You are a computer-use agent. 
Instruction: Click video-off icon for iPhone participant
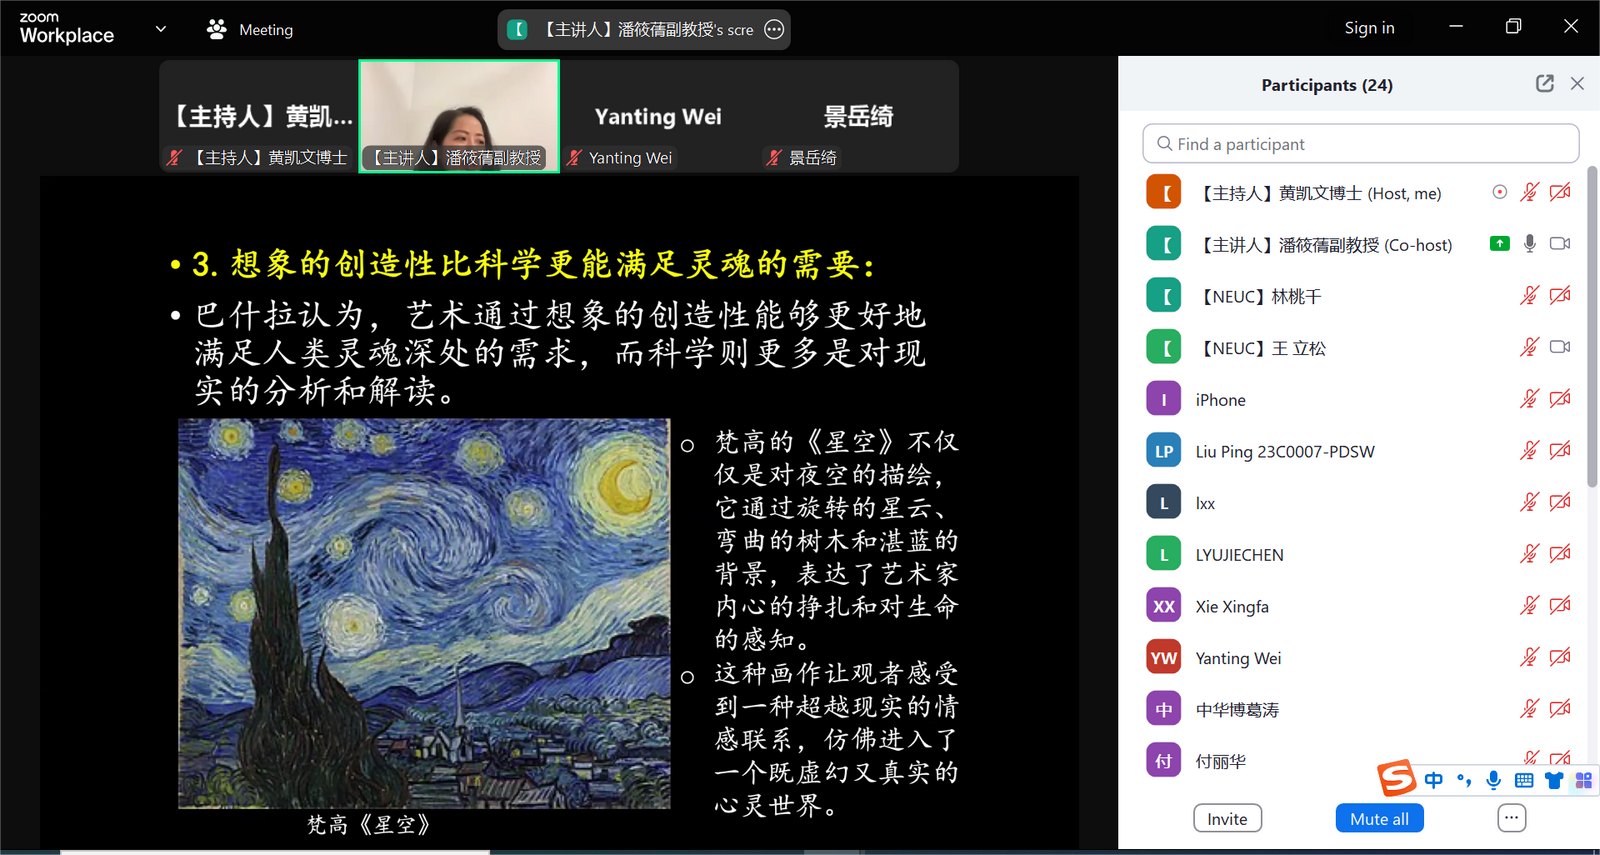coord(1560,399)
